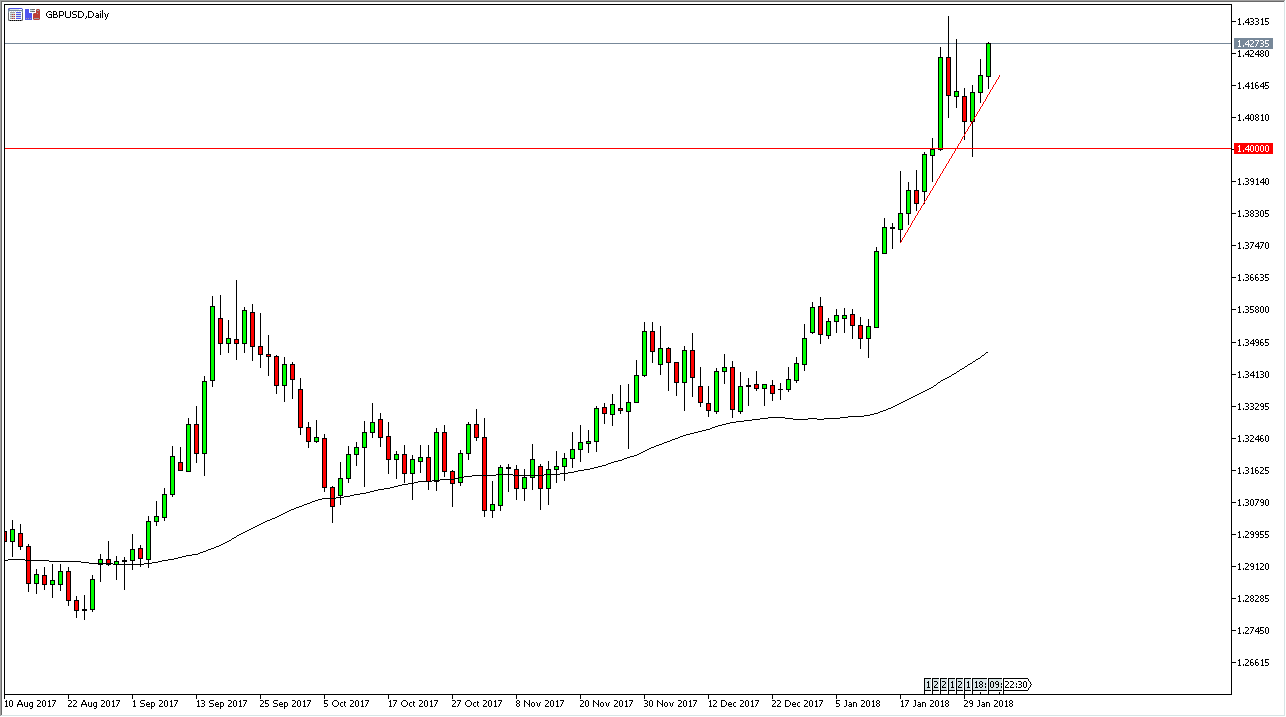The height and width of the screenshot is (717, 1286).
Task: Select the 22 Dec 2017 axis label
Action: tap(798, 704)
